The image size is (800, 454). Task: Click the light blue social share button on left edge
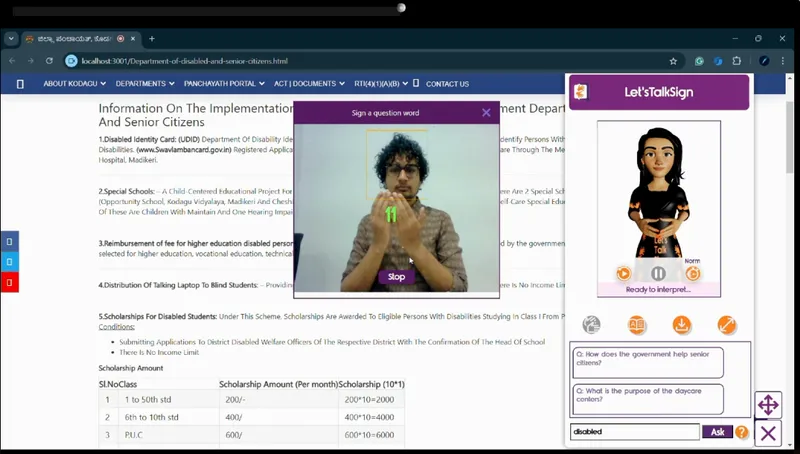(x=9, y=262)
